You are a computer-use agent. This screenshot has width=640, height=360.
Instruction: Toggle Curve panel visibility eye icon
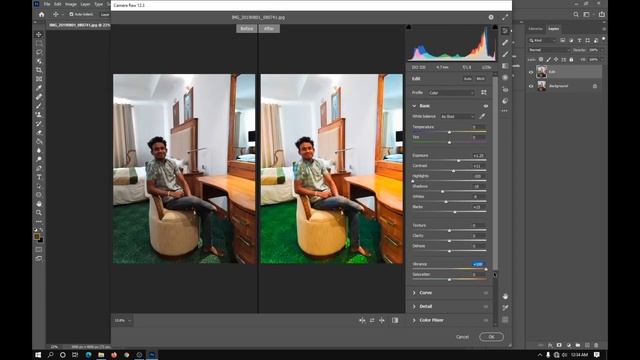click(x=486, y=293)
